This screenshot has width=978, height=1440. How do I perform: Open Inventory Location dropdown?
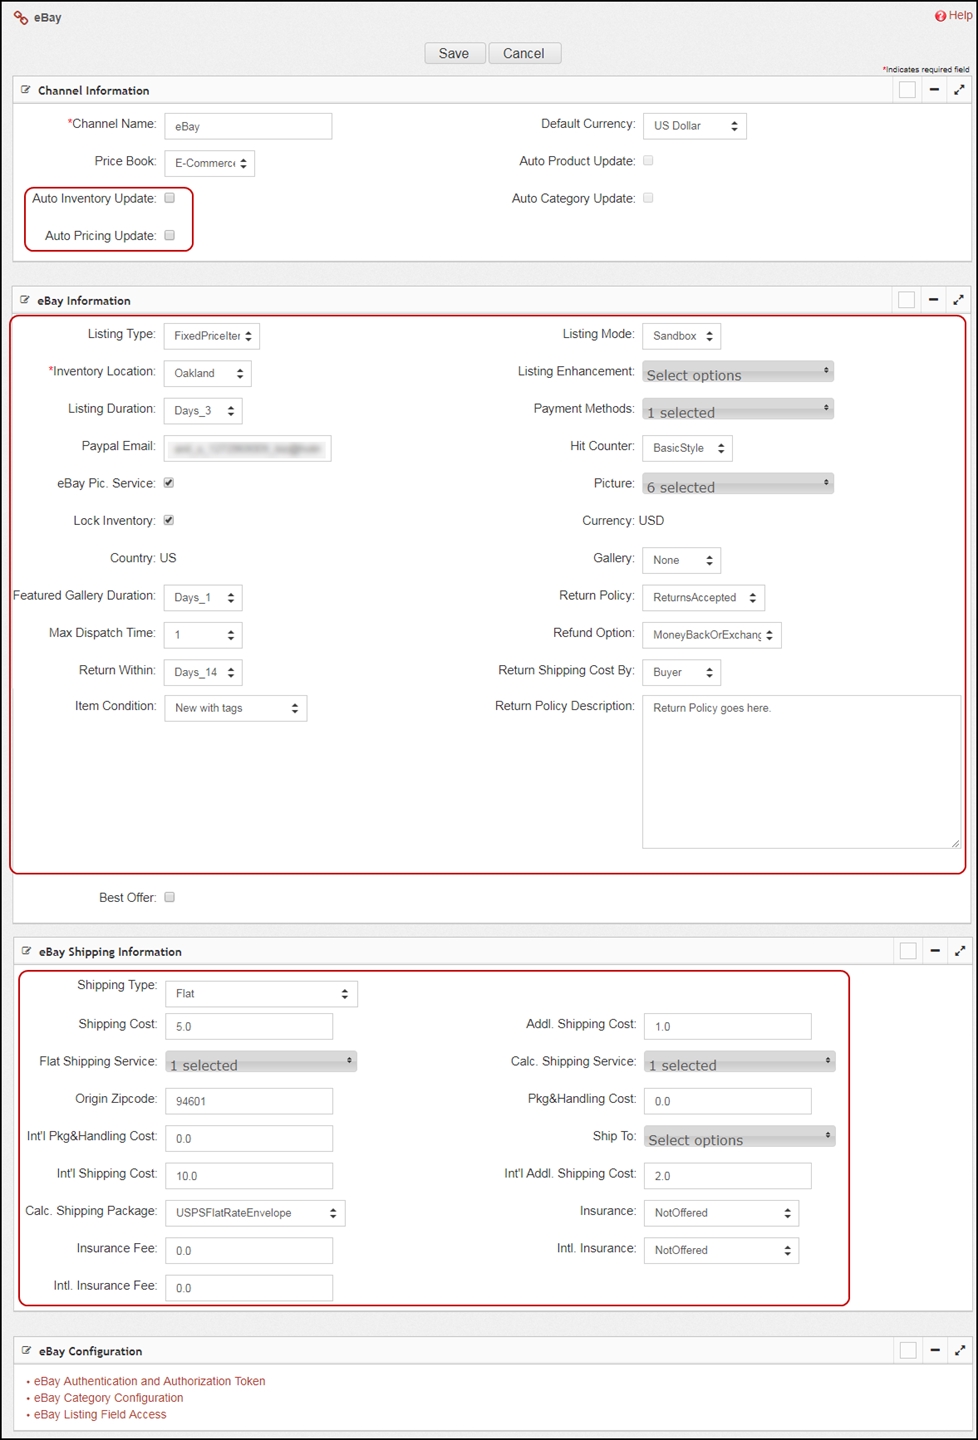click(207, 373)
